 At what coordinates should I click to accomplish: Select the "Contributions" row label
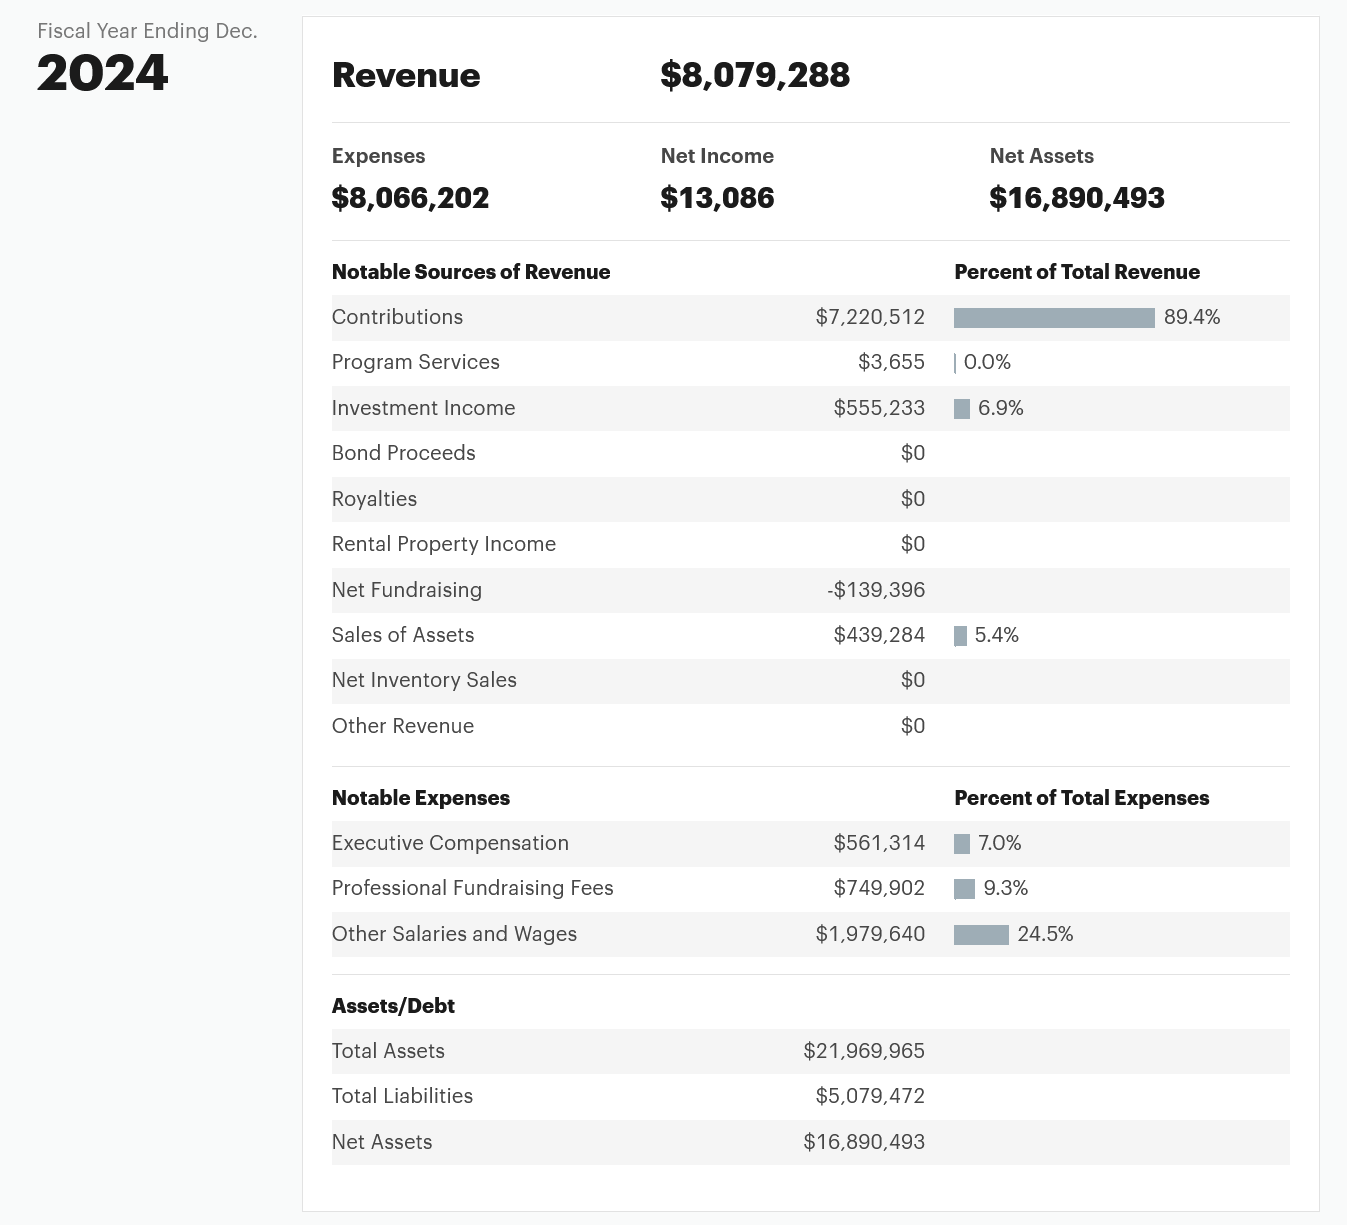click(x=397, y=317)
